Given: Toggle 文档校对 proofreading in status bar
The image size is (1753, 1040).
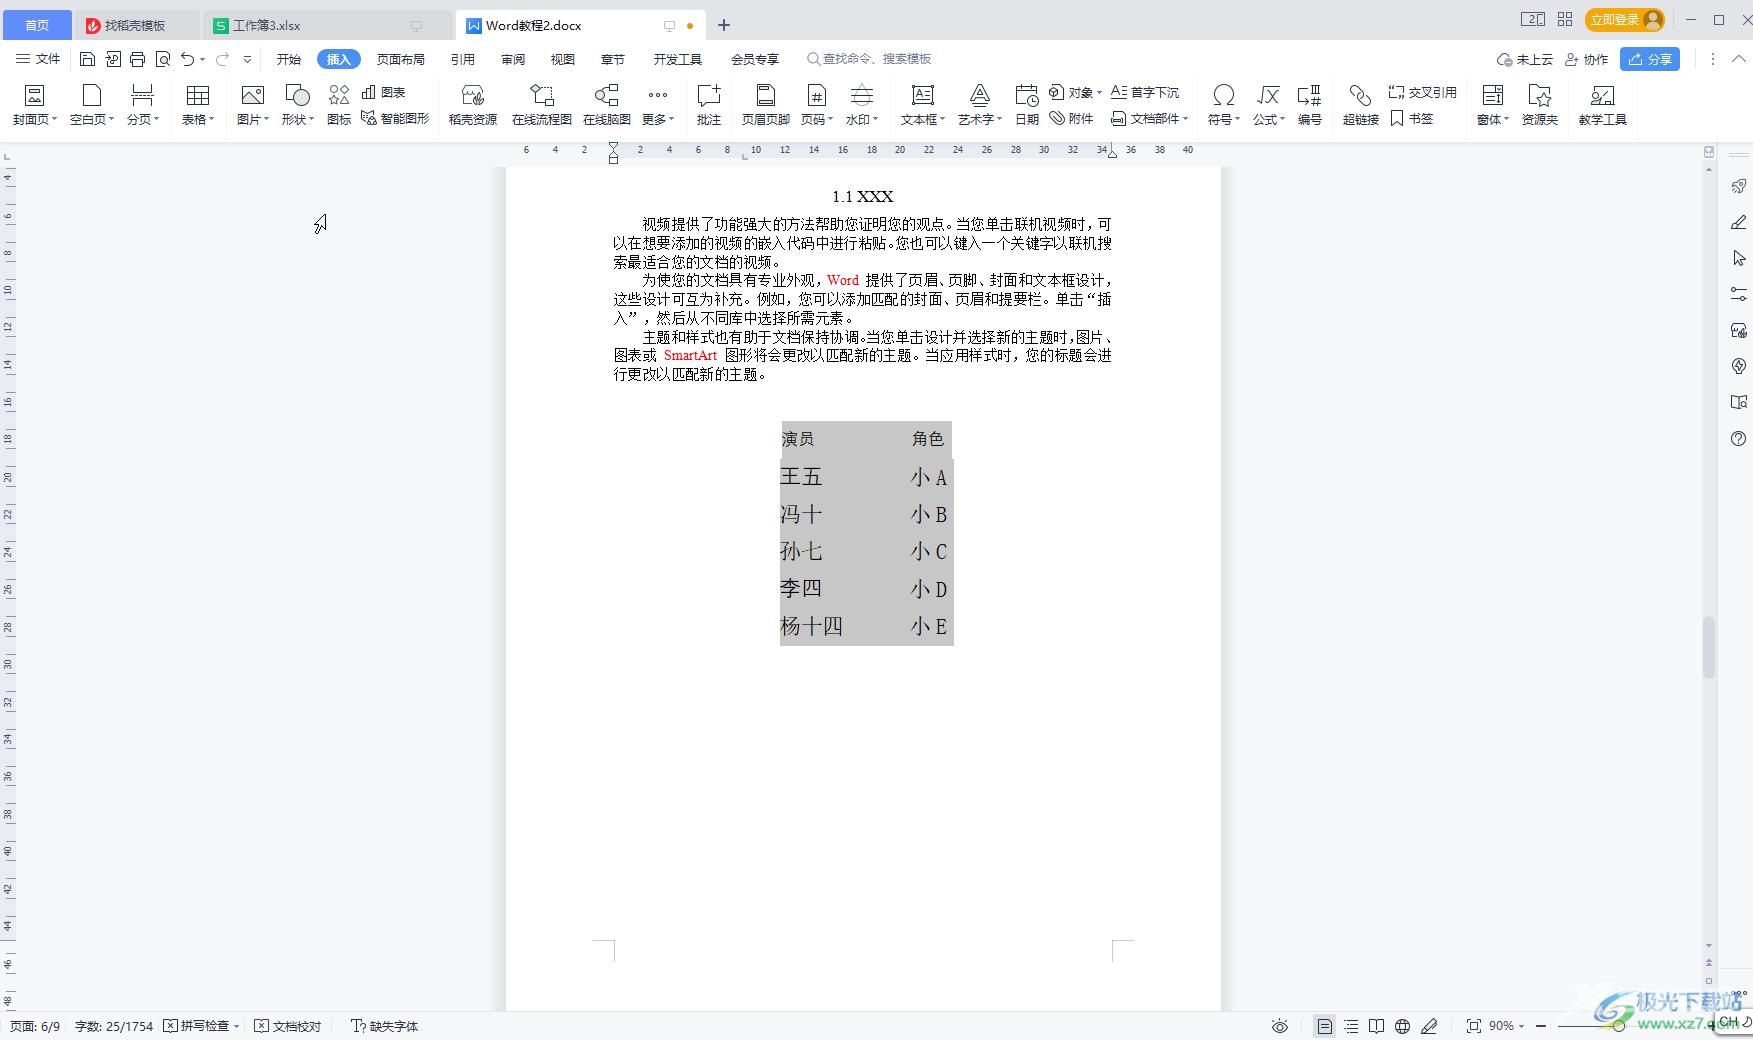Looking at the screenshot, I should (x=288, y=1026).
